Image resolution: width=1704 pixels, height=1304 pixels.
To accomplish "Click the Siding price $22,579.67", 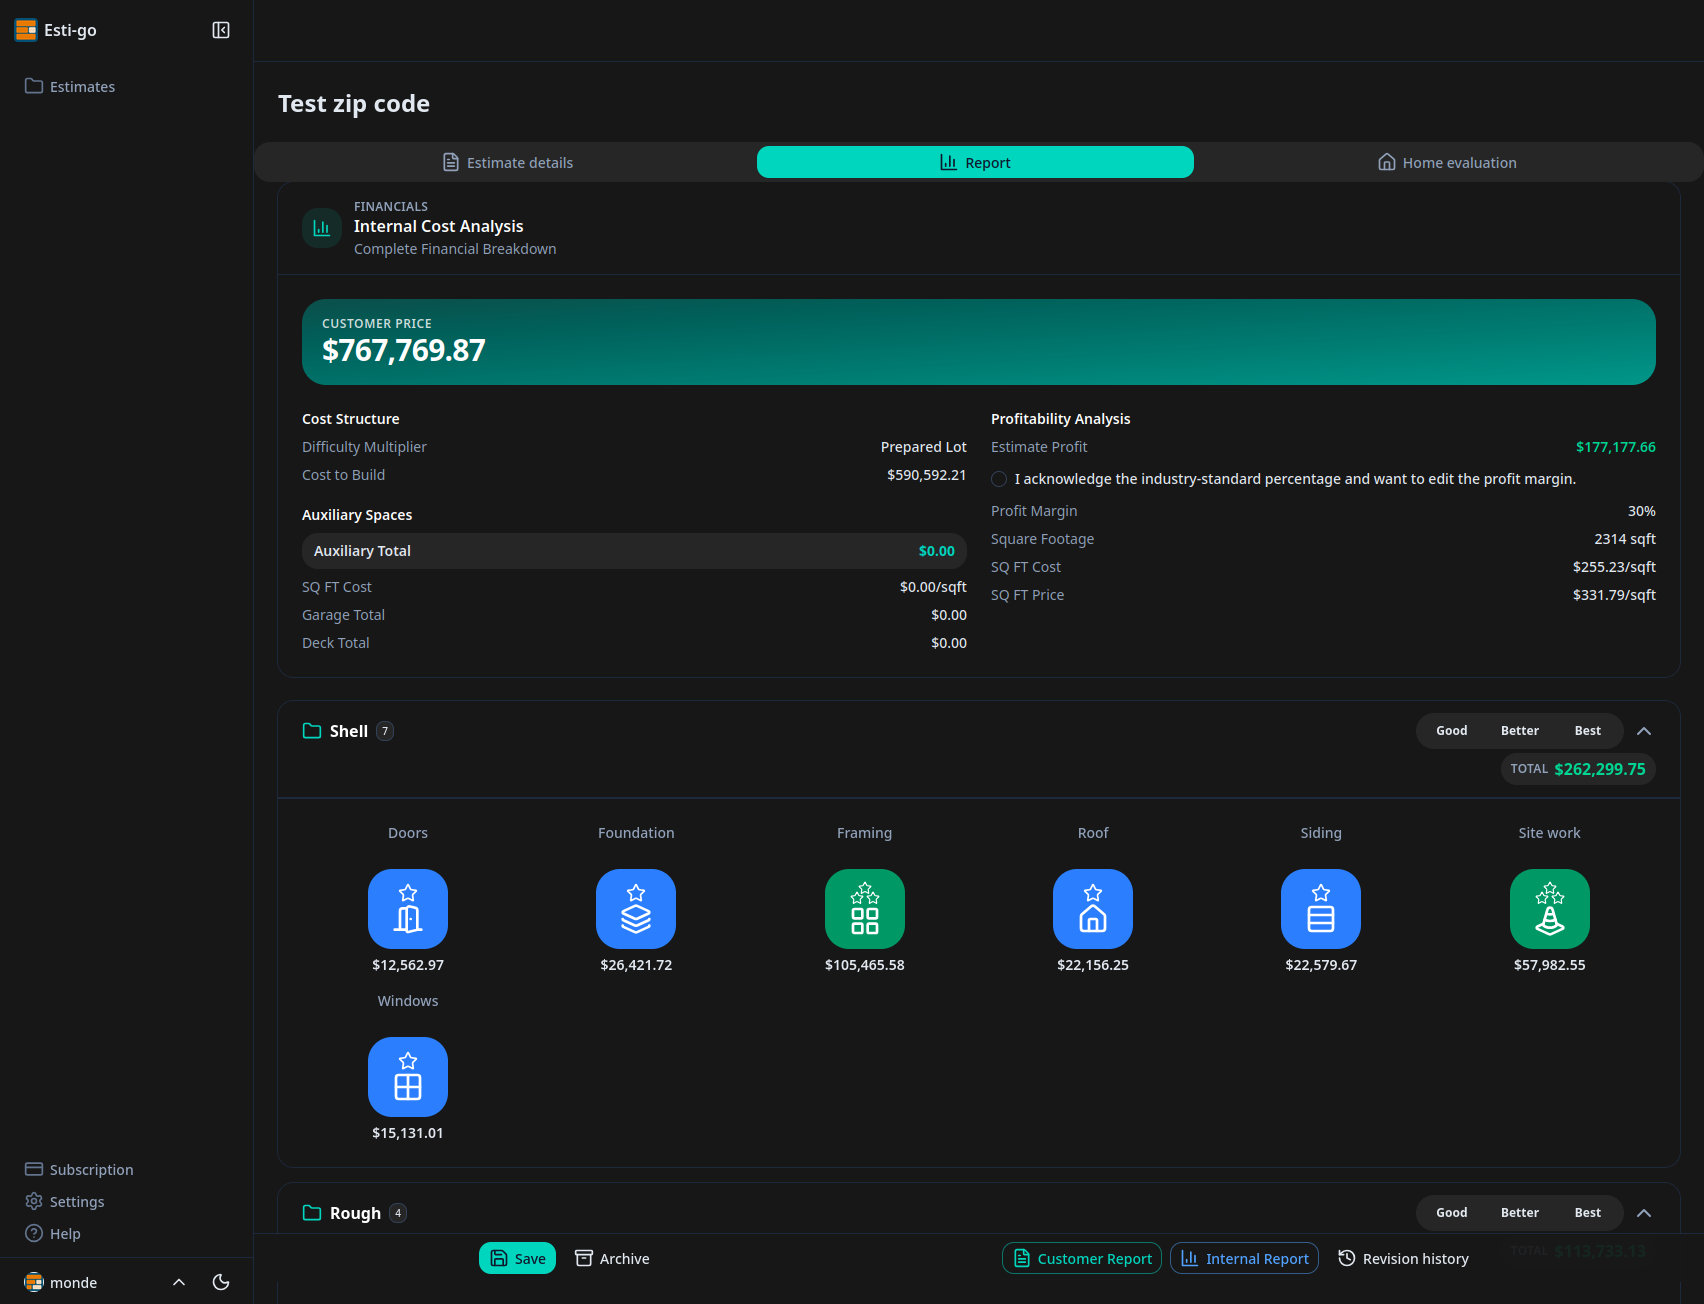I will coord(1321,965).
